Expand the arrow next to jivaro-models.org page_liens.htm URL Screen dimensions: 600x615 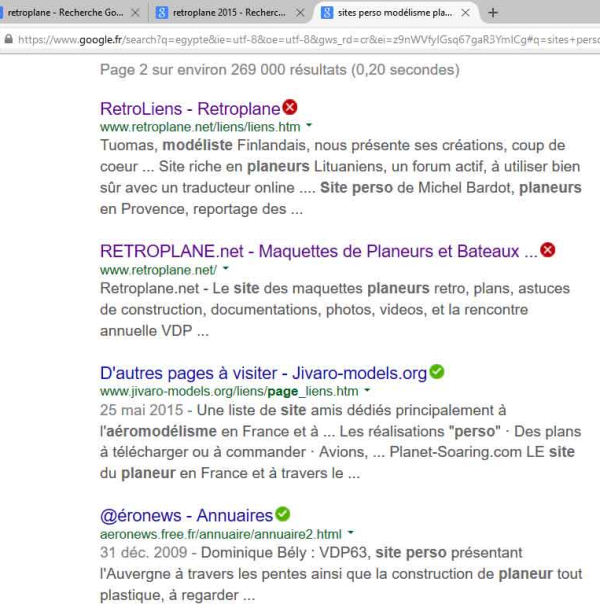click(367, 390)
